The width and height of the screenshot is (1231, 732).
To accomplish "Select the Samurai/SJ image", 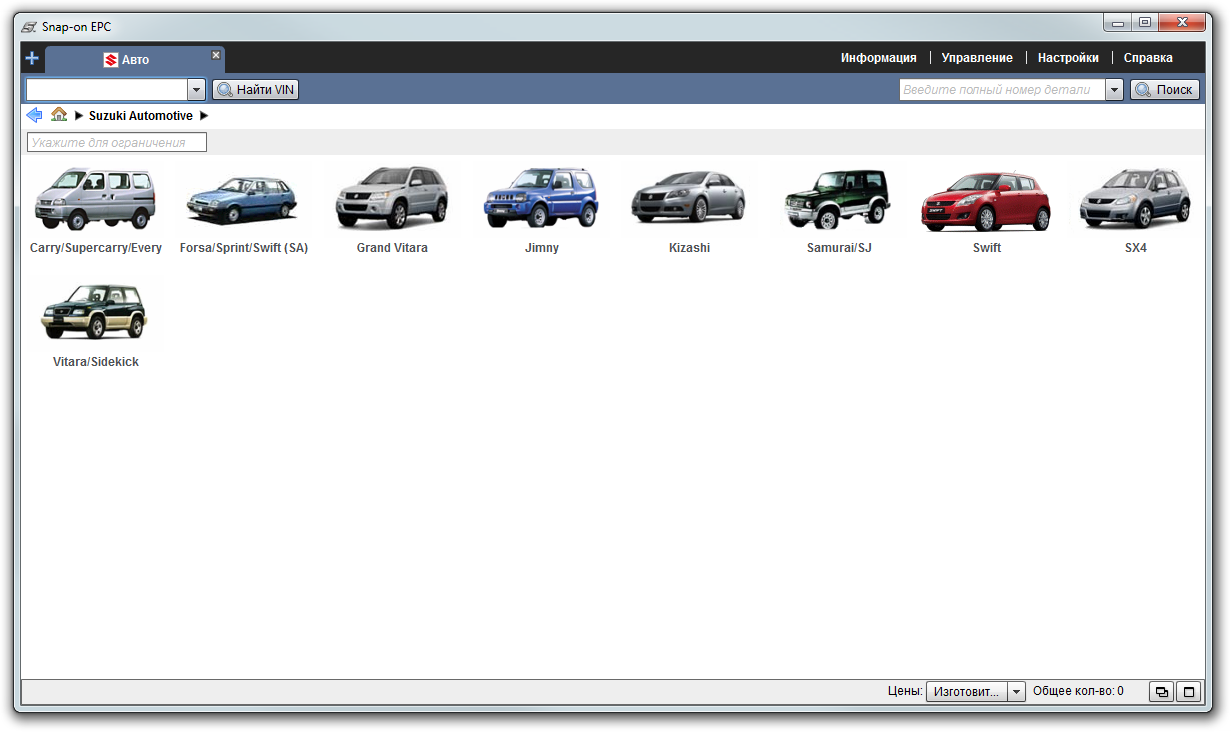I will [838, 198].
